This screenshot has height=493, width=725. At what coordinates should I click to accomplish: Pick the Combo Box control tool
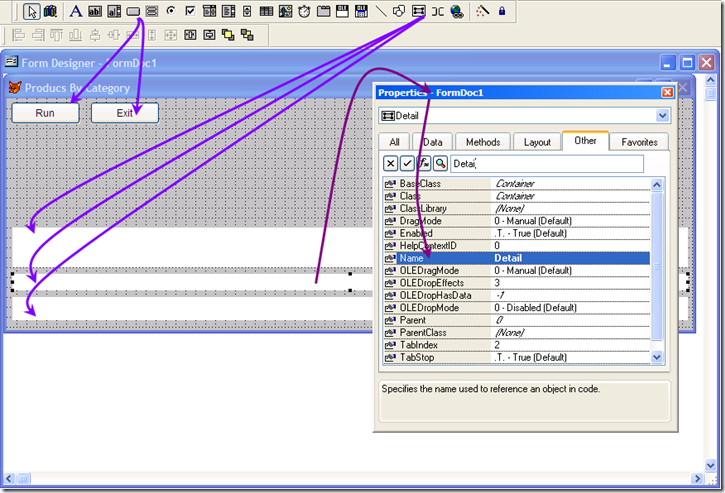coord(209,11)
